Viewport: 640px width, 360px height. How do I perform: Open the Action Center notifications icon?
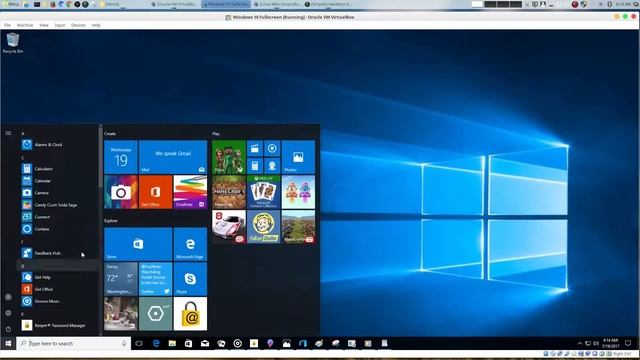pos(628,343)
